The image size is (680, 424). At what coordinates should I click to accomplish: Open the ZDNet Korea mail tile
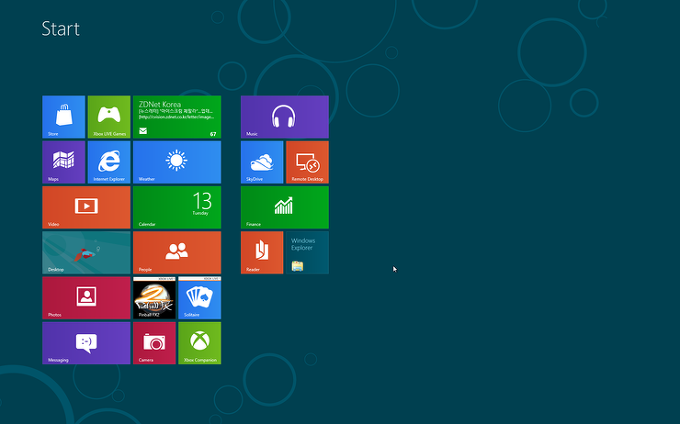click(177, 117)
